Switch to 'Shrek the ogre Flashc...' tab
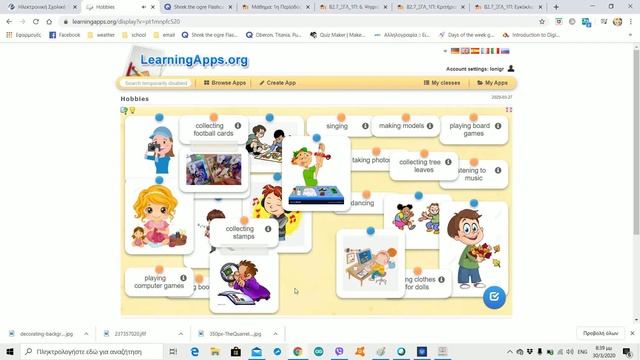The height and width of the screenshot is (360, 640). coord(198,7)
